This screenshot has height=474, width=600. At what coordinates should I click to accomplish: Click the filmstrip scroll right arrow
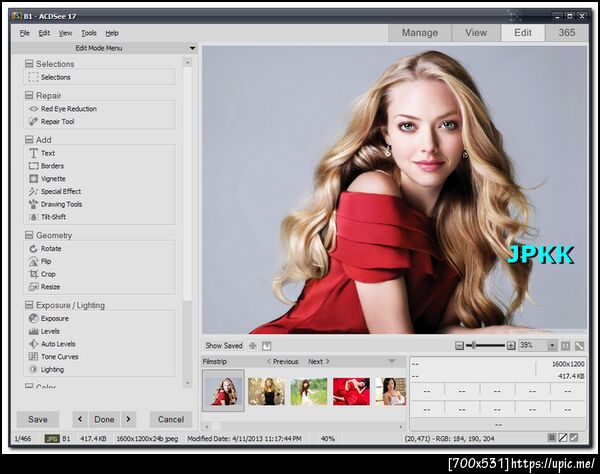click(401, 427)
